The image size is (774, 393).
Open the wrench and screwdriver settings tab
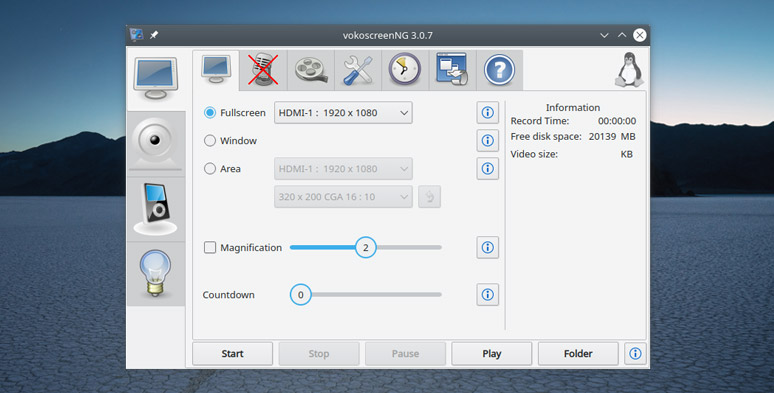coord(358,70)
